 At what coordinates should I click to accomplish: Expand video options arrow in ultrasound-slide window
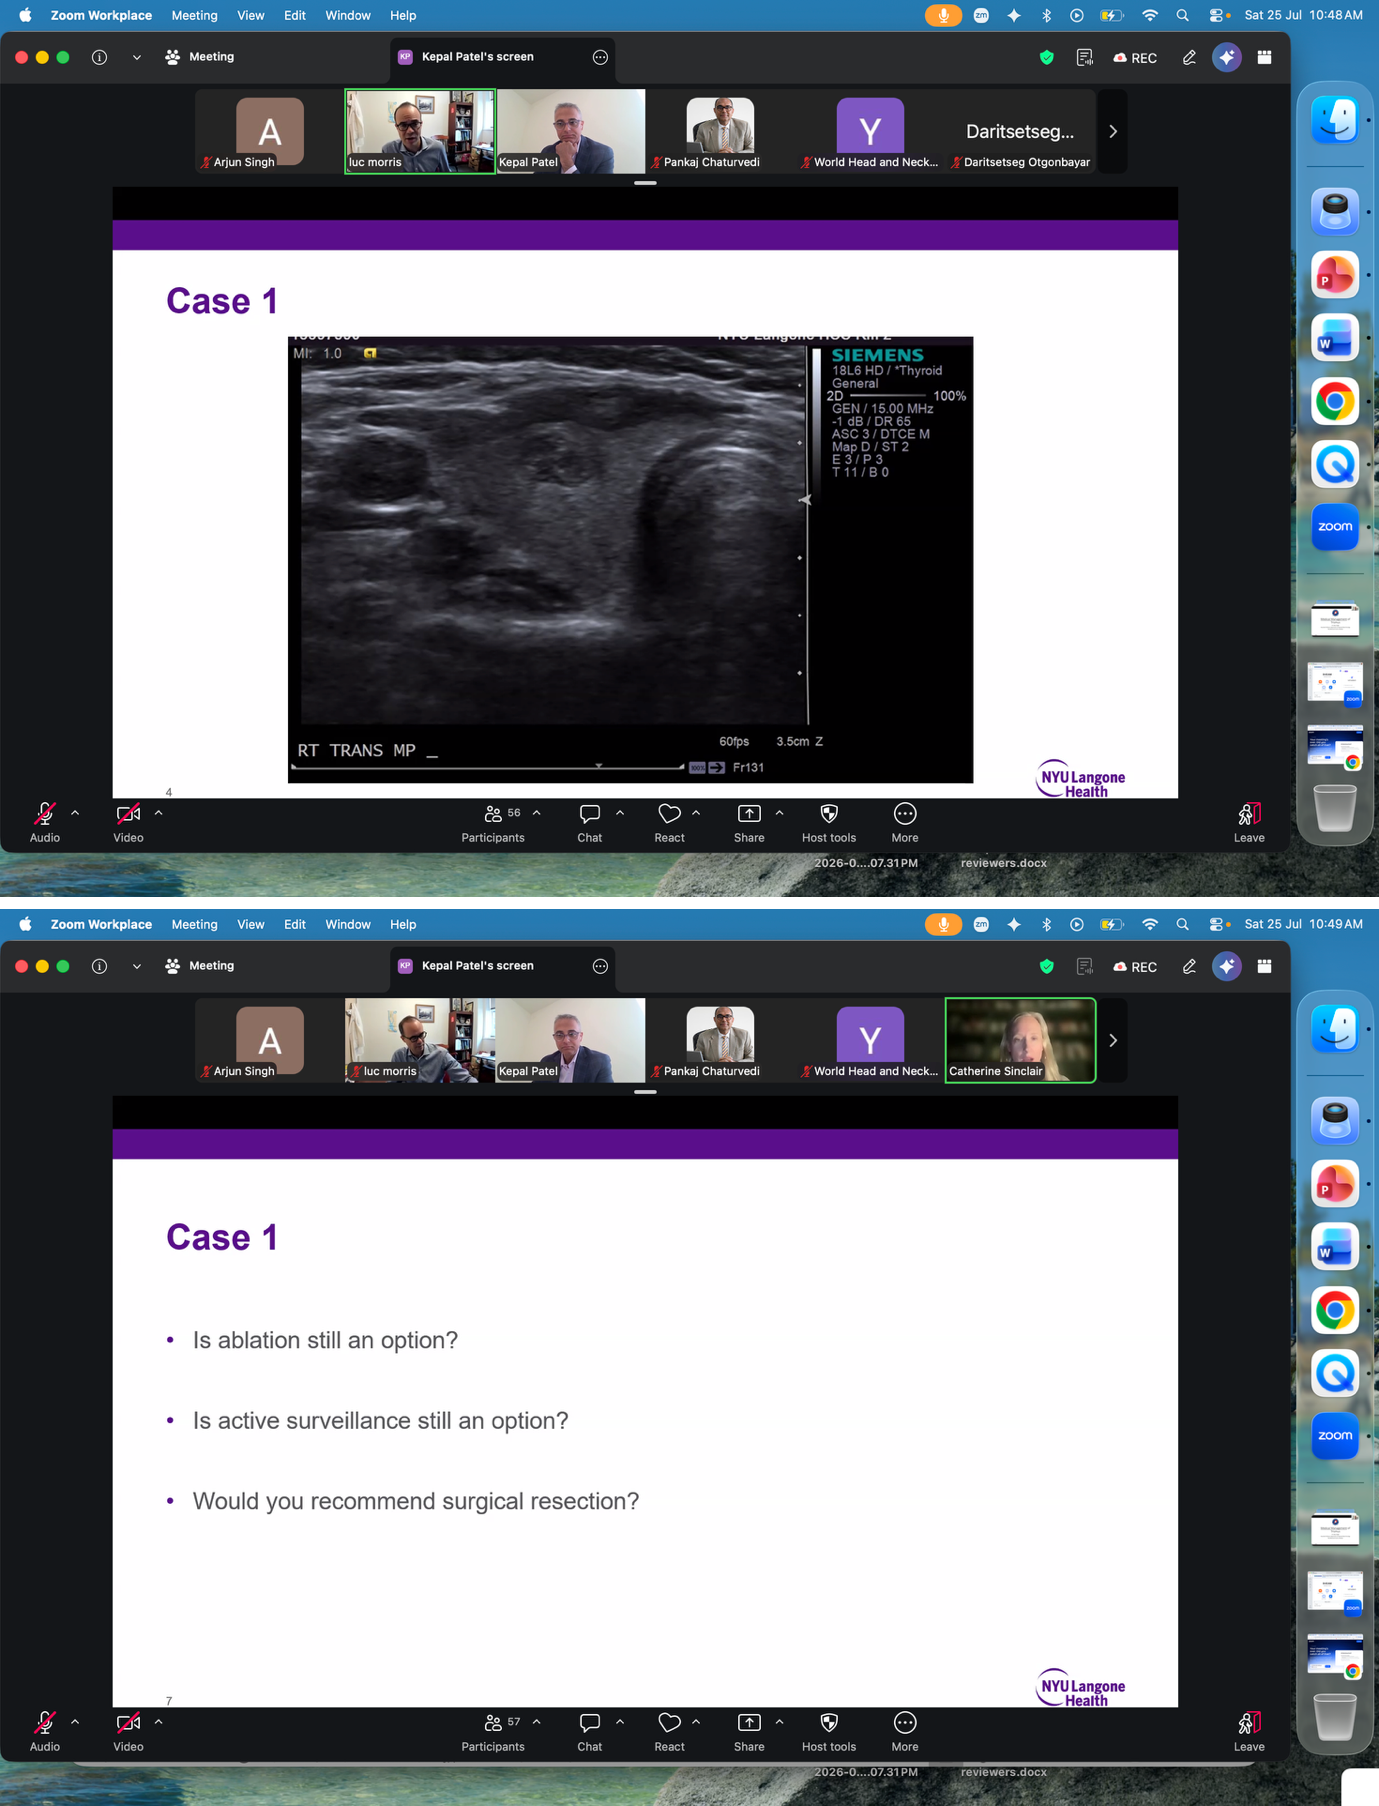158,813
